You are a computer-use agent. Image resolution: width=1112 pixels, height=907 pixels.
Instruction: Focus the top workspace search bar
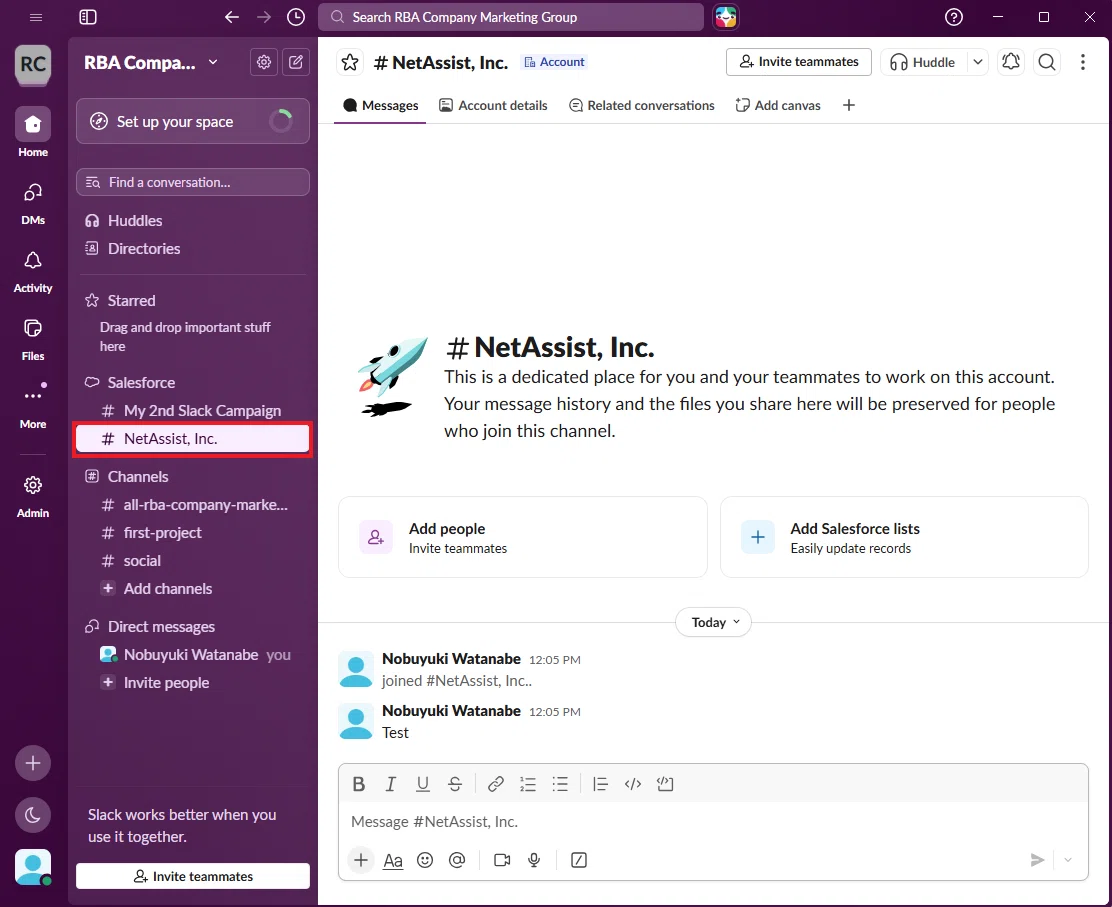511,17
